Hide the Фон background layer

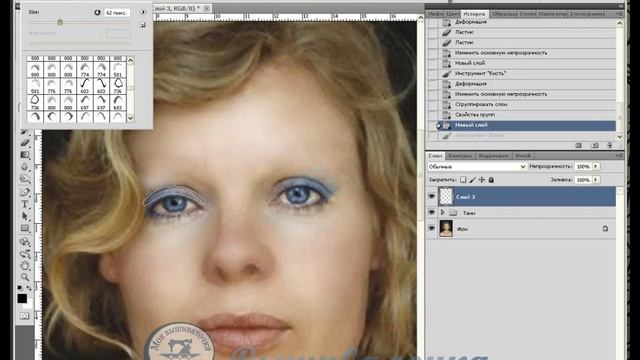click(431, 229)
